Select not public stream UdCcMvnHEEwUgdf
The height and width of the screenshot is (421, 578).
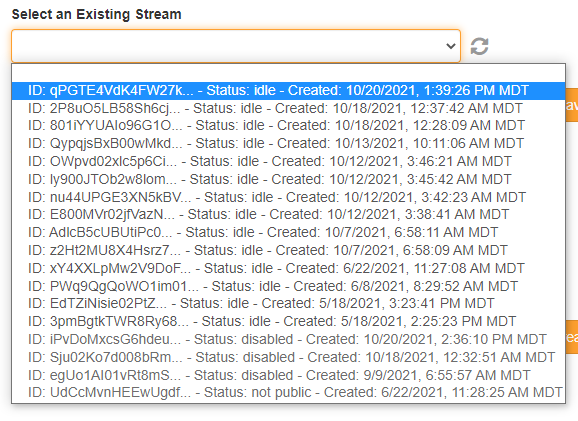click(288, 393)
